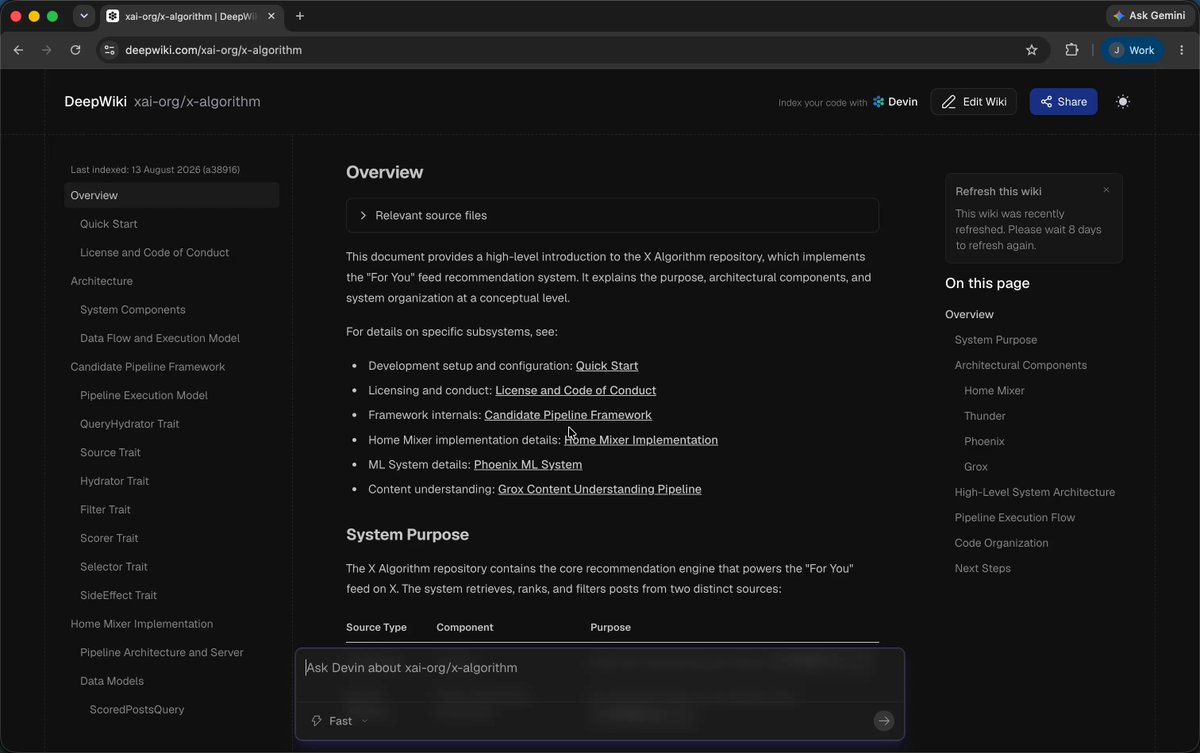
Task: Follow License and Code of Conduct body link
Action: click(x=576, y=390)
